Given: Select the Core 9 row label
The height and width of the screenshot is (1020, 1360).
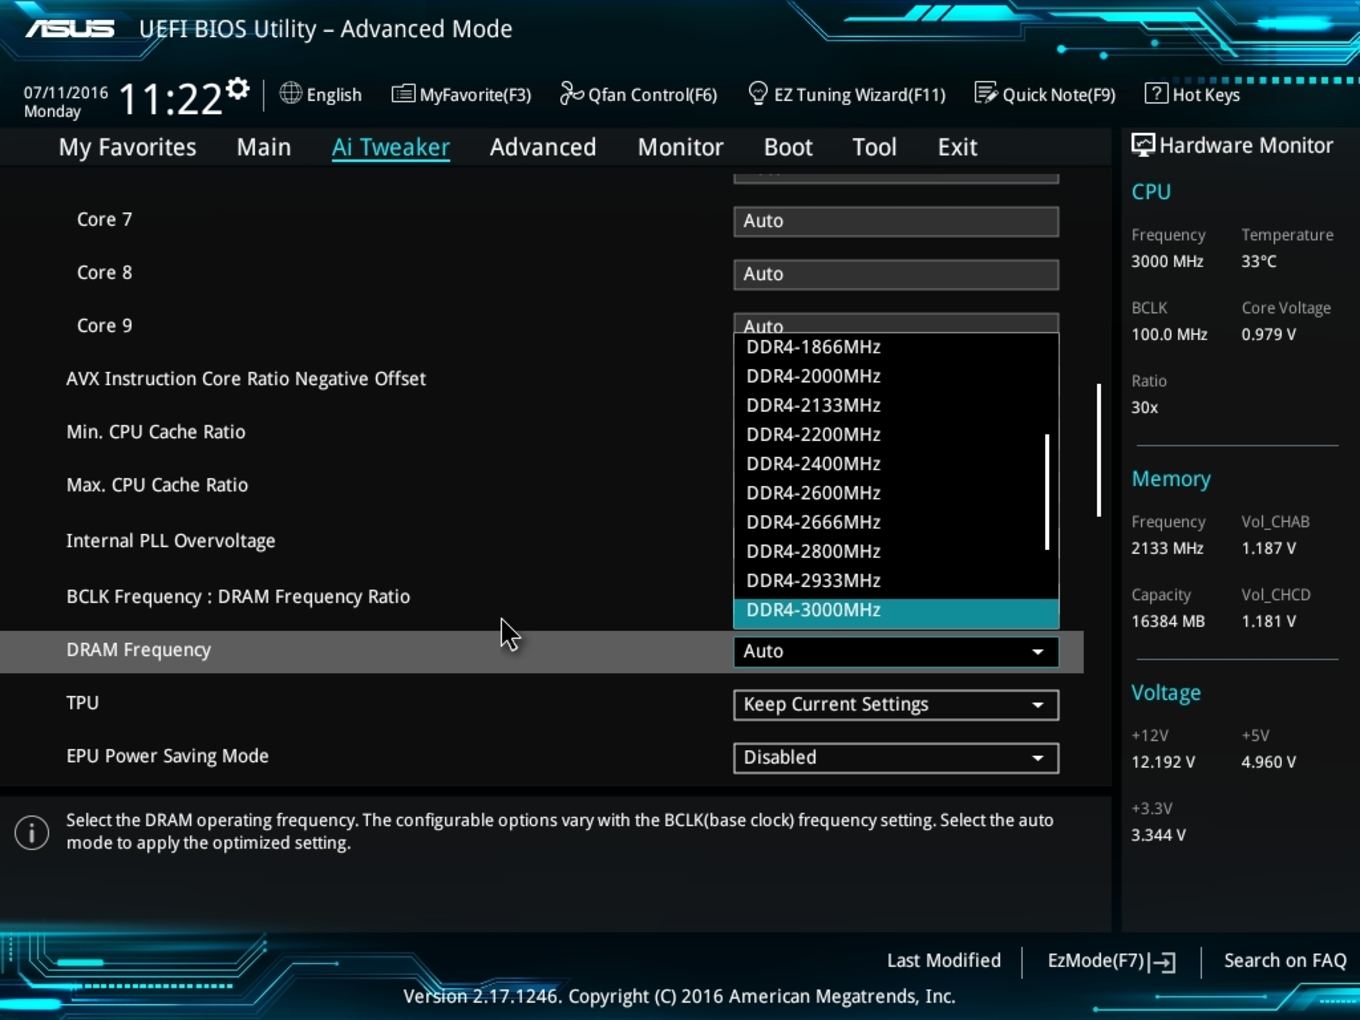Looking at the screenshot, I should coord(104,325).
